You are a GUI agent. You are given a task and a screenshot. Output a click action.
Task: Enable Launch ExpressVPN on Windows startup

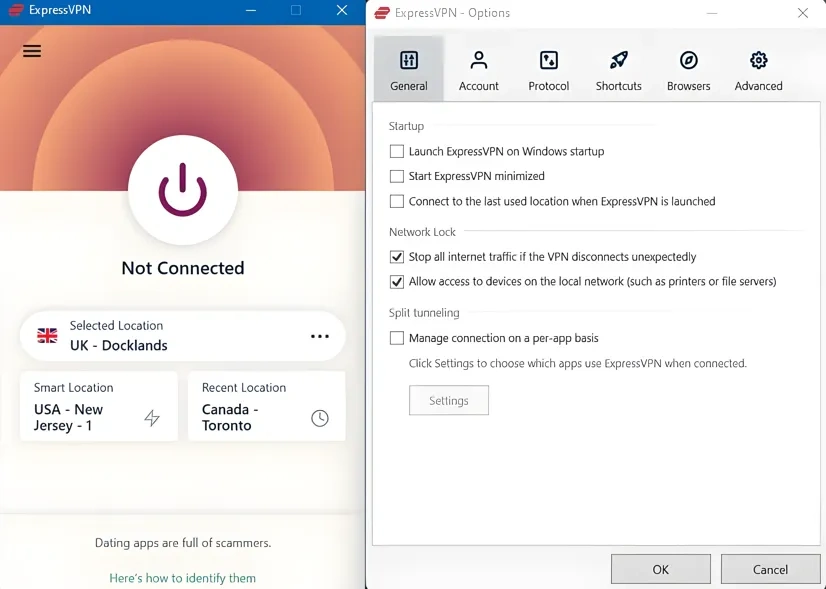point(397,152)
